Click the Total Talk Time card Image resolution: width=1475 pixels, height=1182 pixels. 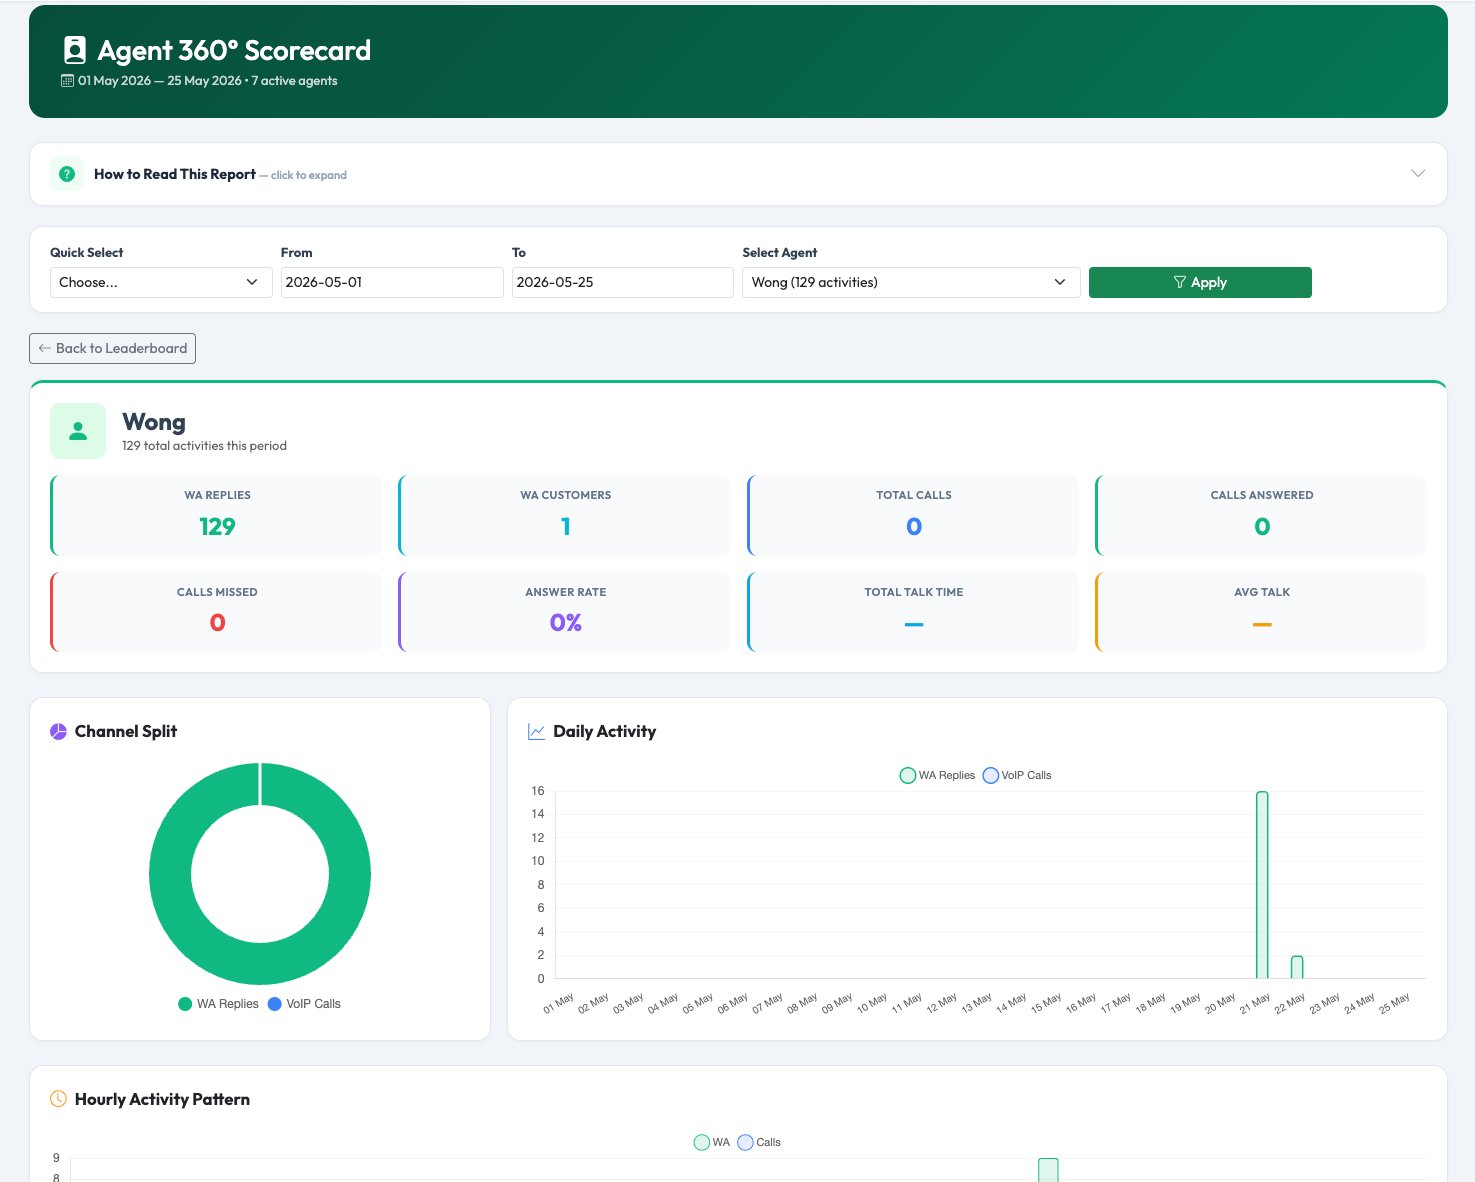coord(913,612)
